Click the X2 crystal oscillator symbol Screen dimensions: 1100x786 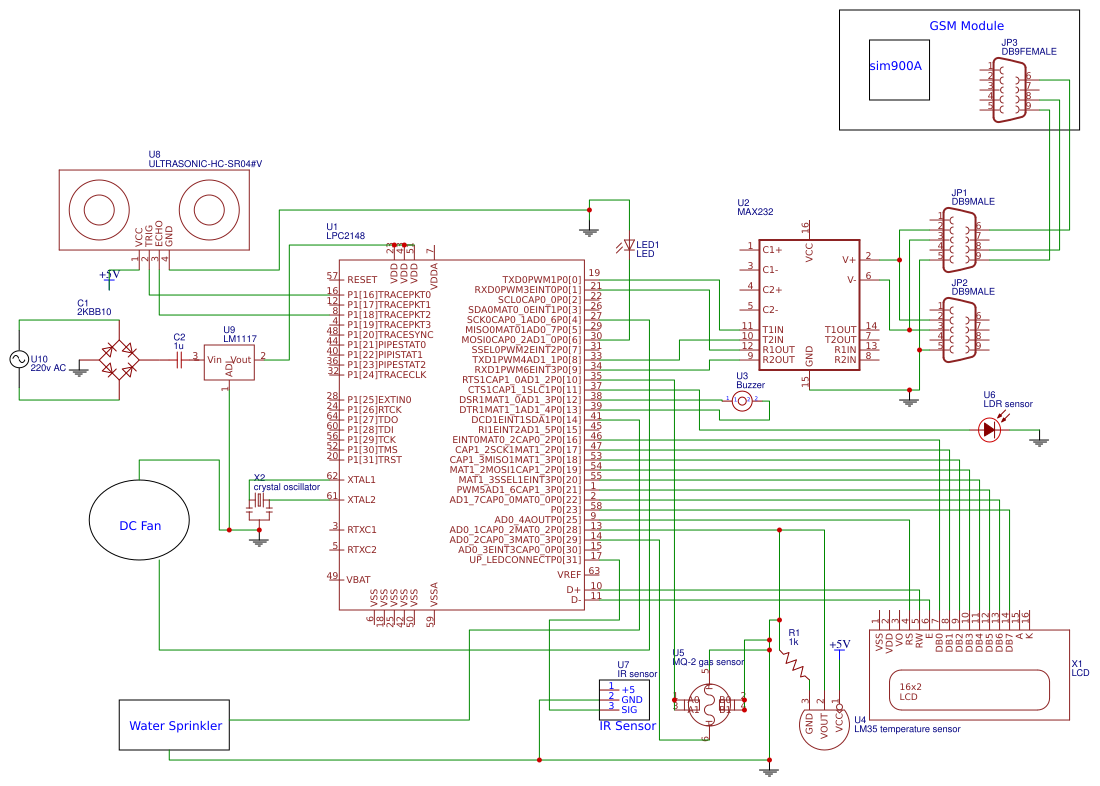tap(259, 500)
